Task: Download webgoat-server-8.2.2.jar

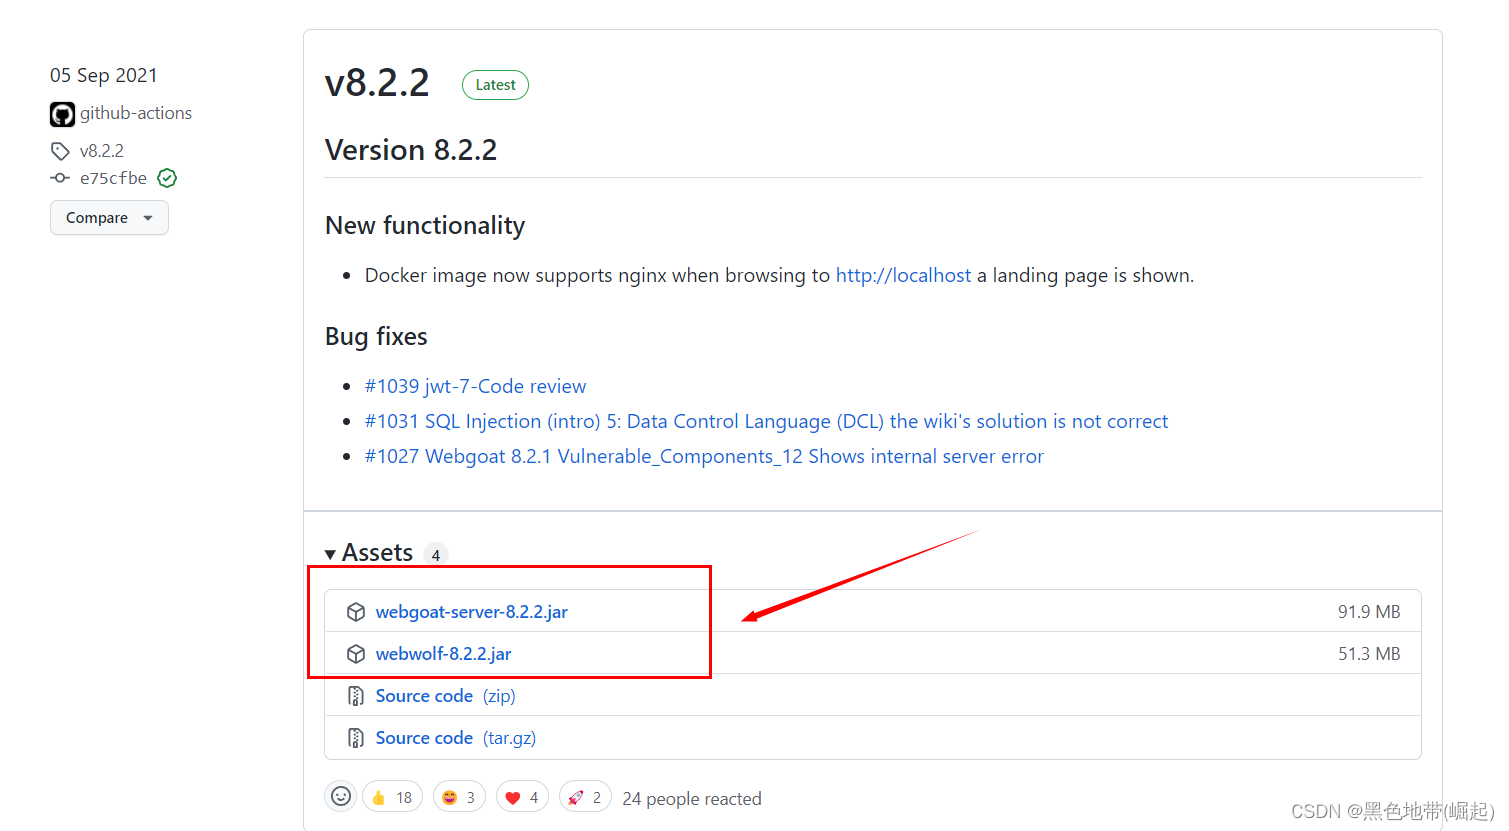Action: 472,612
